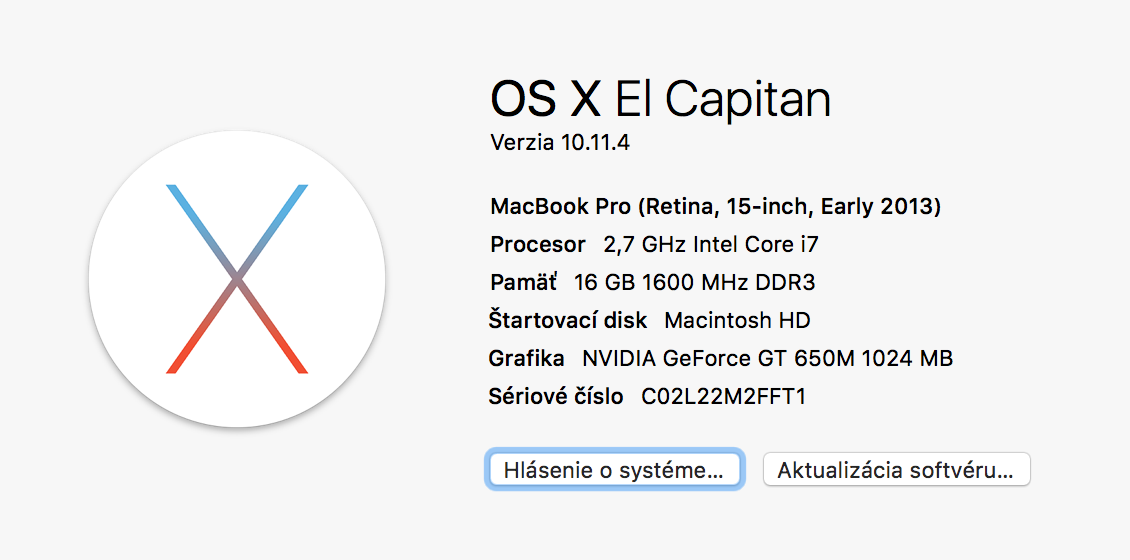Select the Macintosh HD disk name

click(x=737, y=320)
